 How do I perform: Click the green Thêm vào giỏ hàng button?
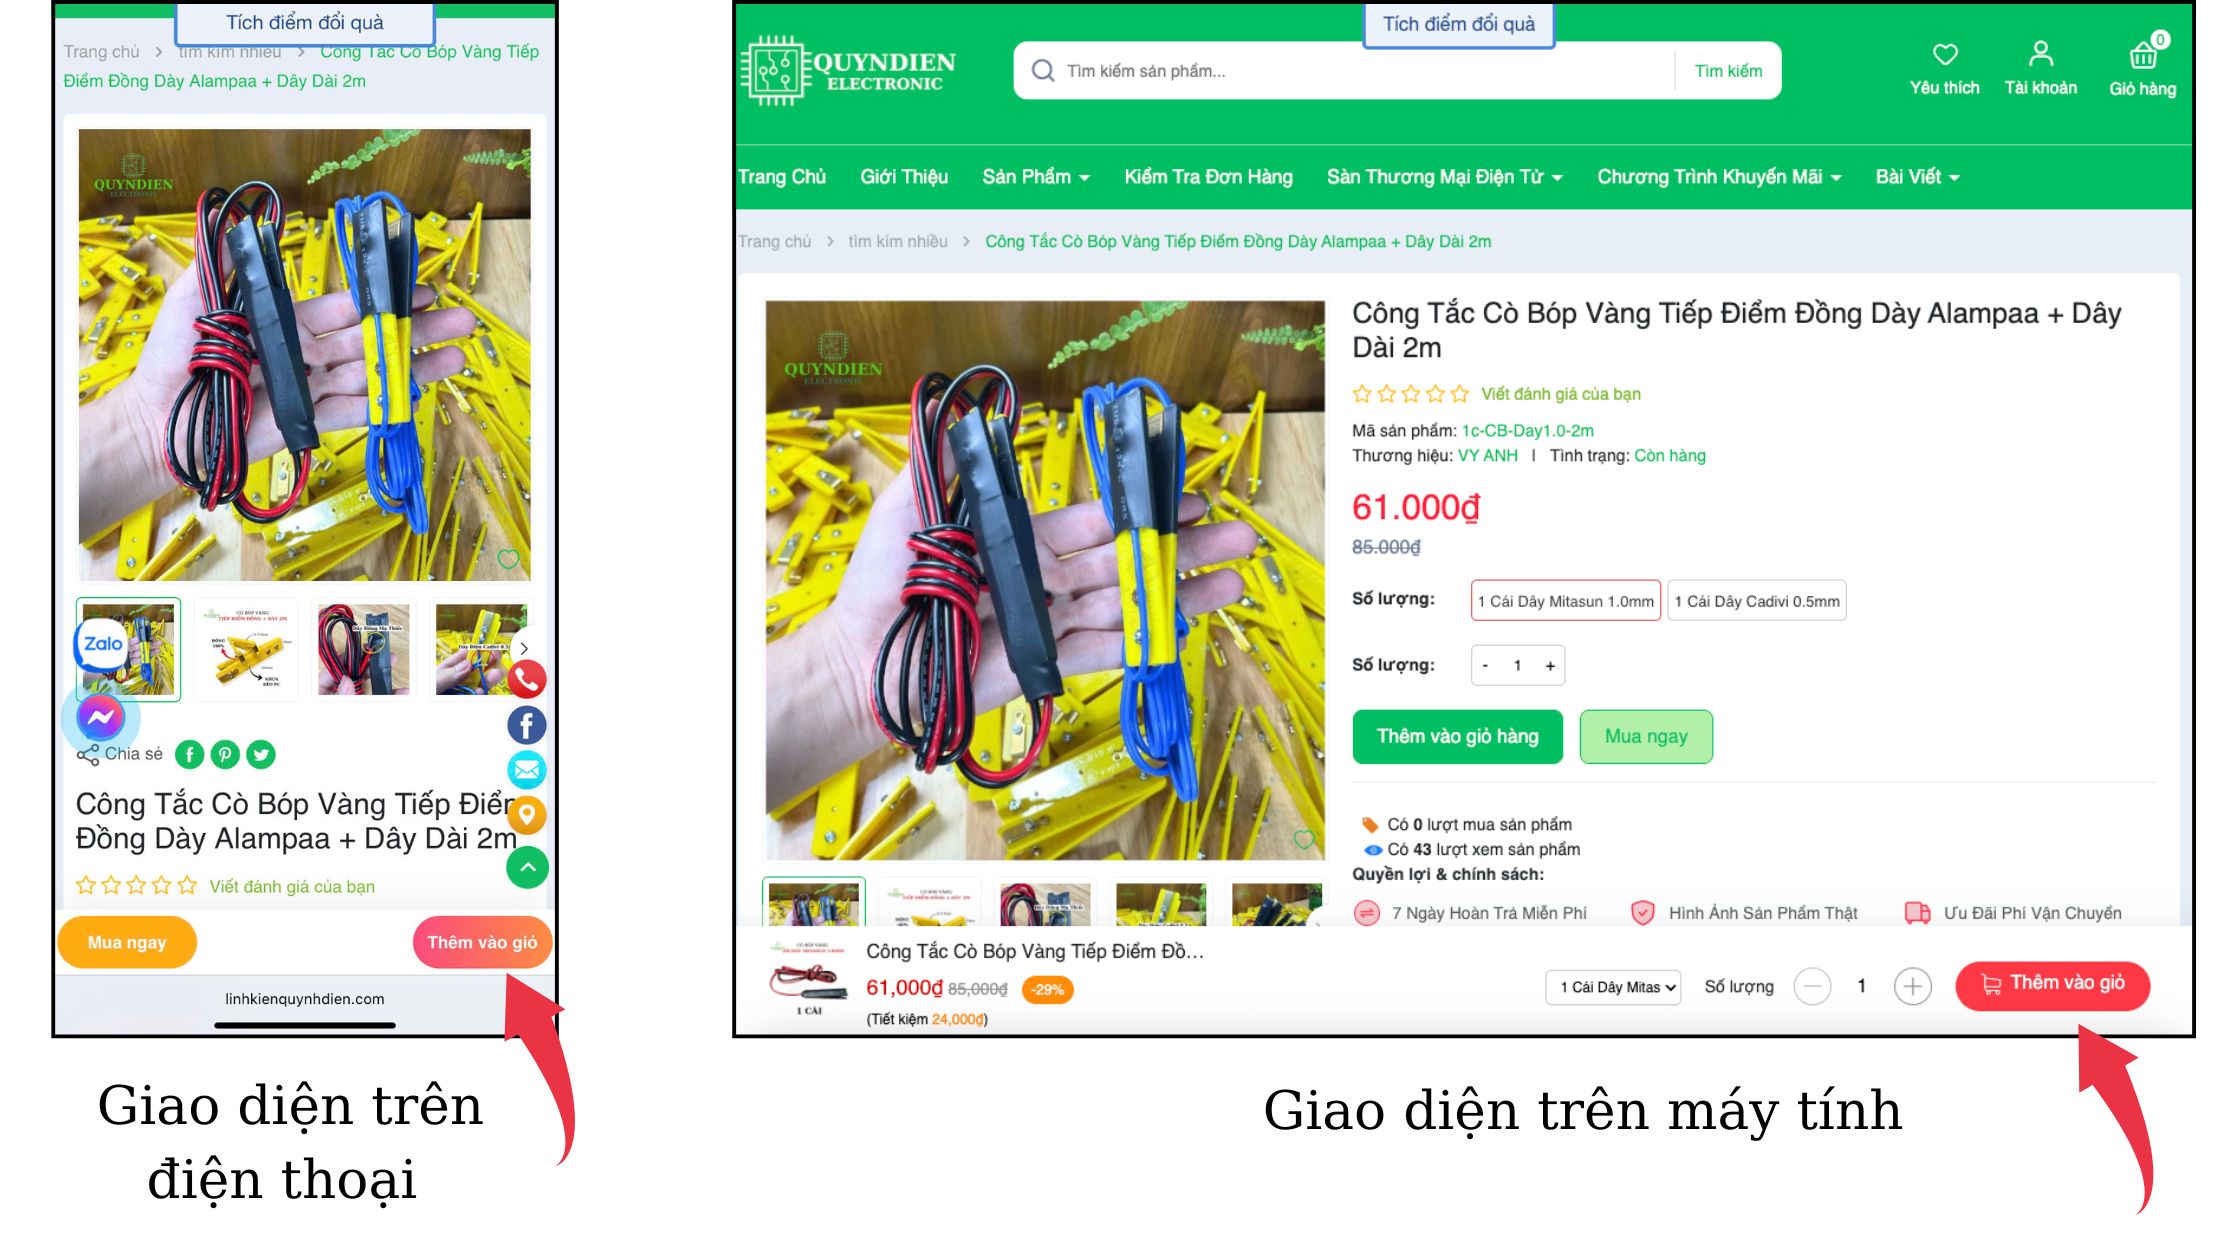(x=1457, y=737)
